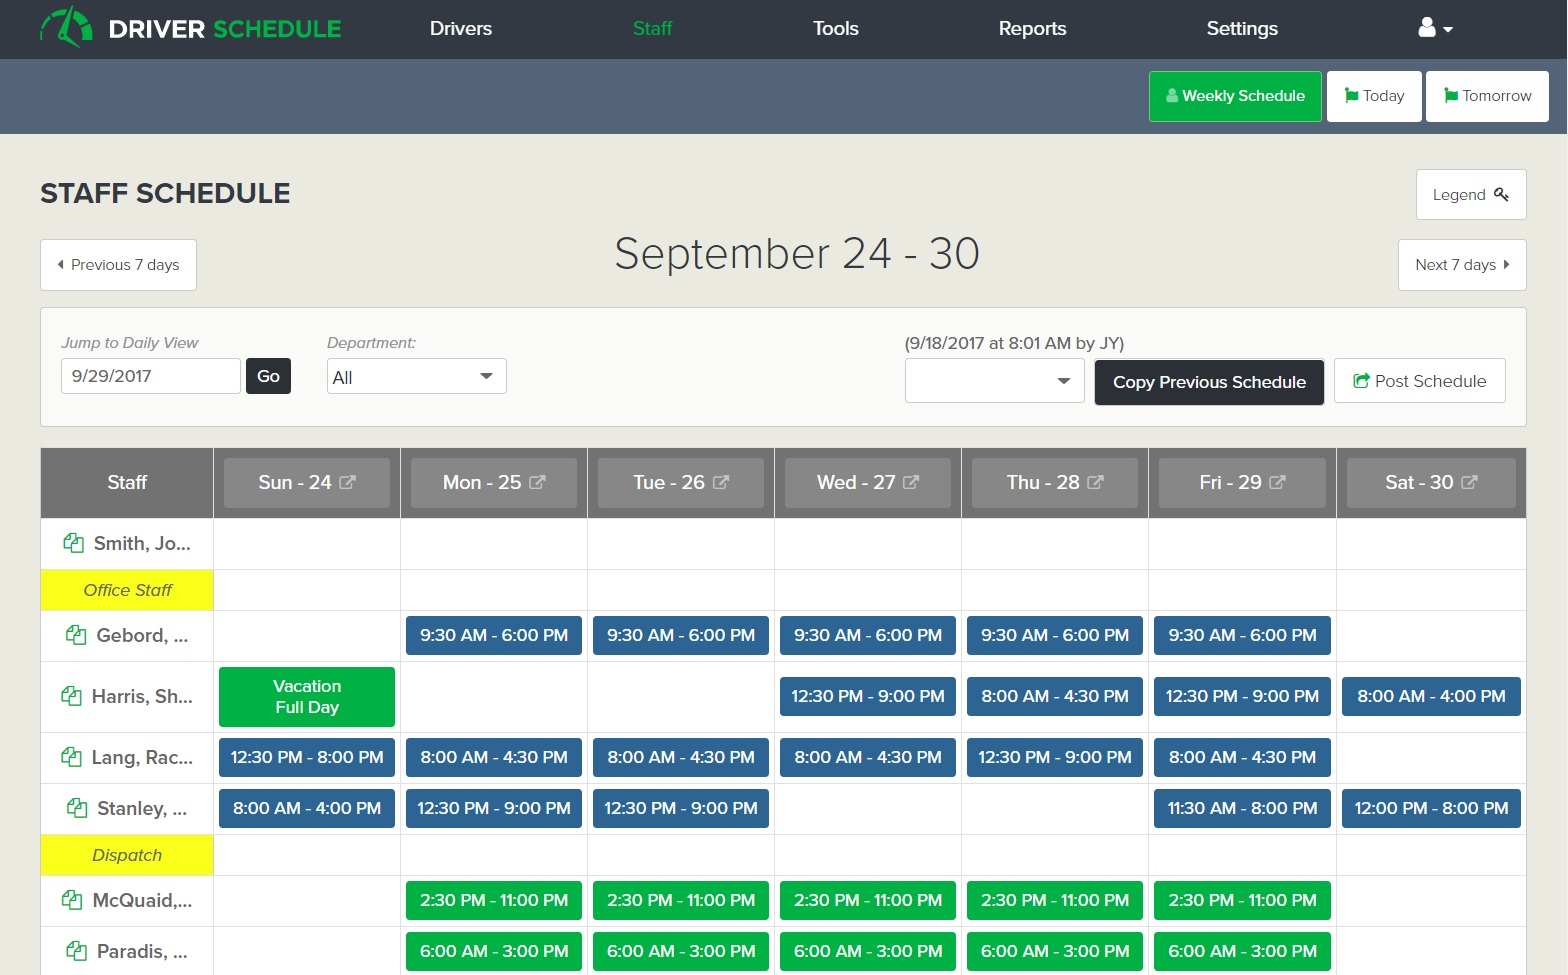This screenshot has height=975, width=1568.
Task: Select Lang Thursday 12:30 PM - 9:00 PM shift
Action: 1055,757
